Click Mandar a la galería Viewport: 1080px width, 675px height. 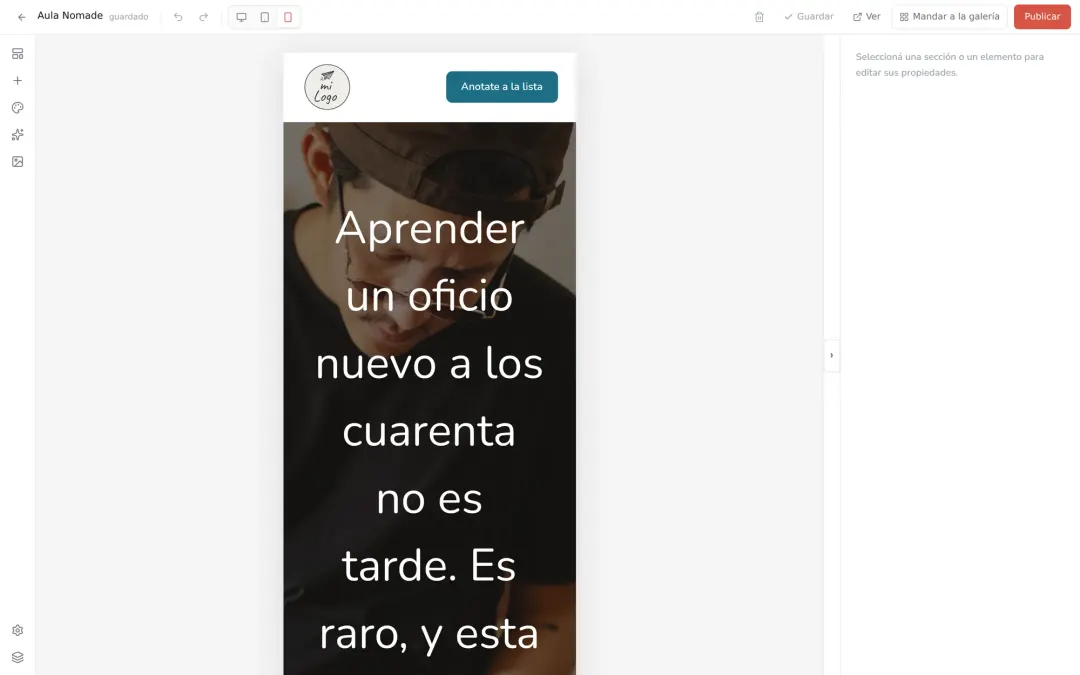pyautogui.click(x=949, y=17)
